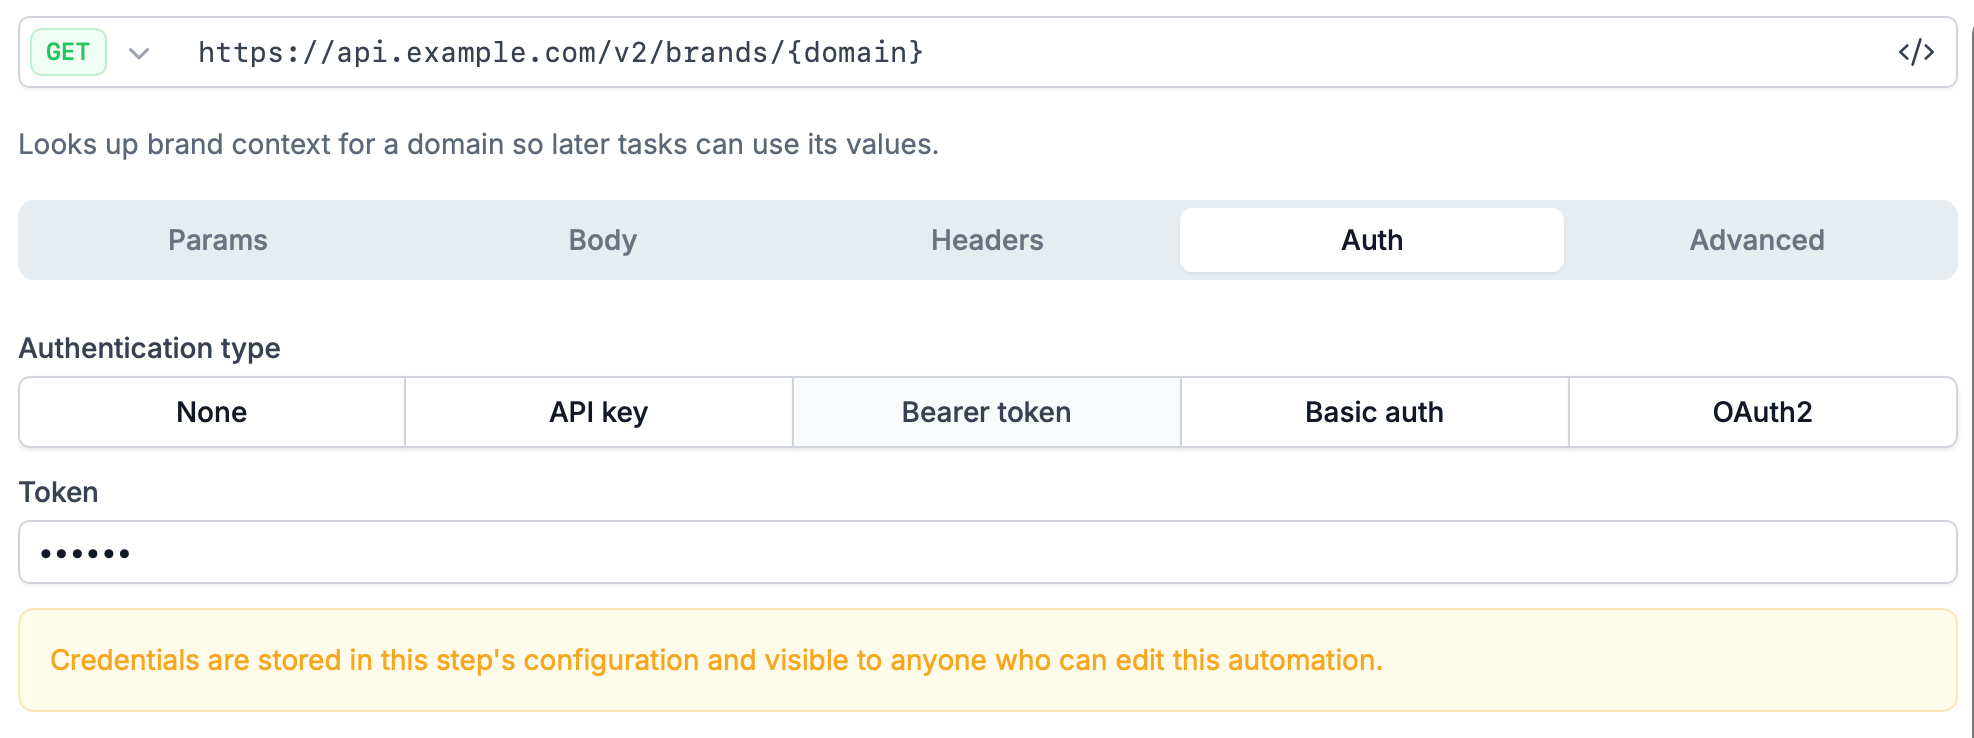Click the Token field label
The height and width of the screenshot is (738, 1974).
pyautogui.click(x=59, y=492)
